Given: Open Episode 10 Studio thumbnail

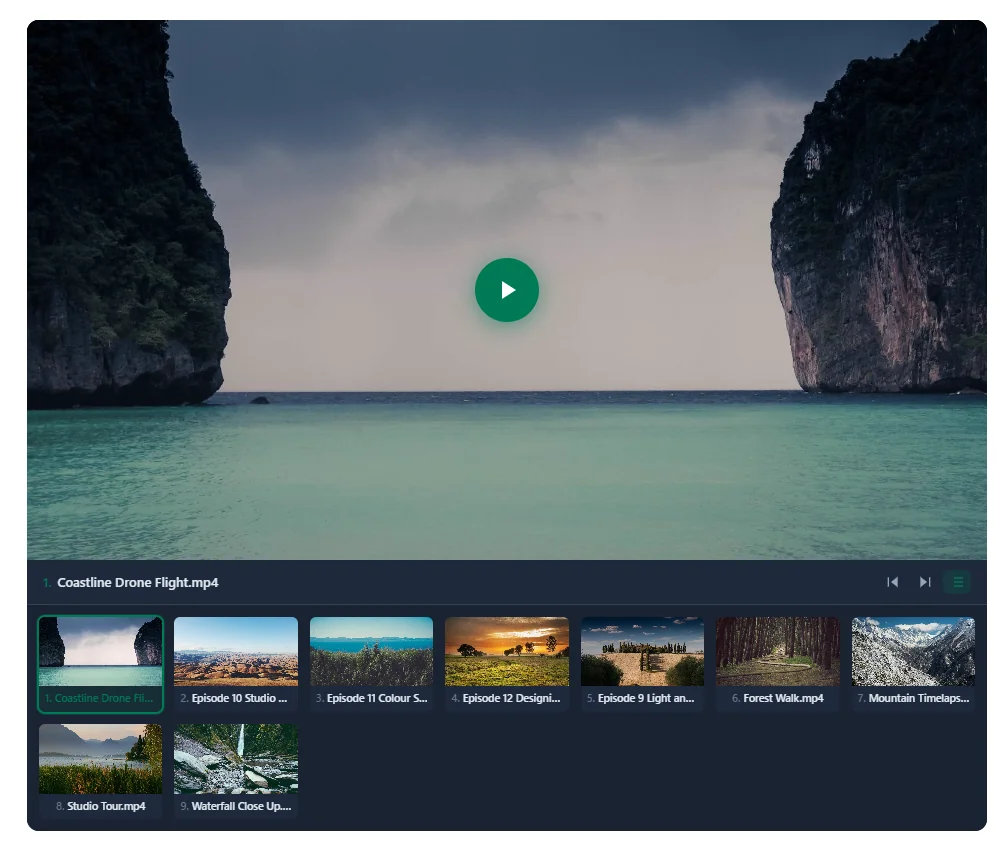Looking at the screenshot, I should pos(236,663).
